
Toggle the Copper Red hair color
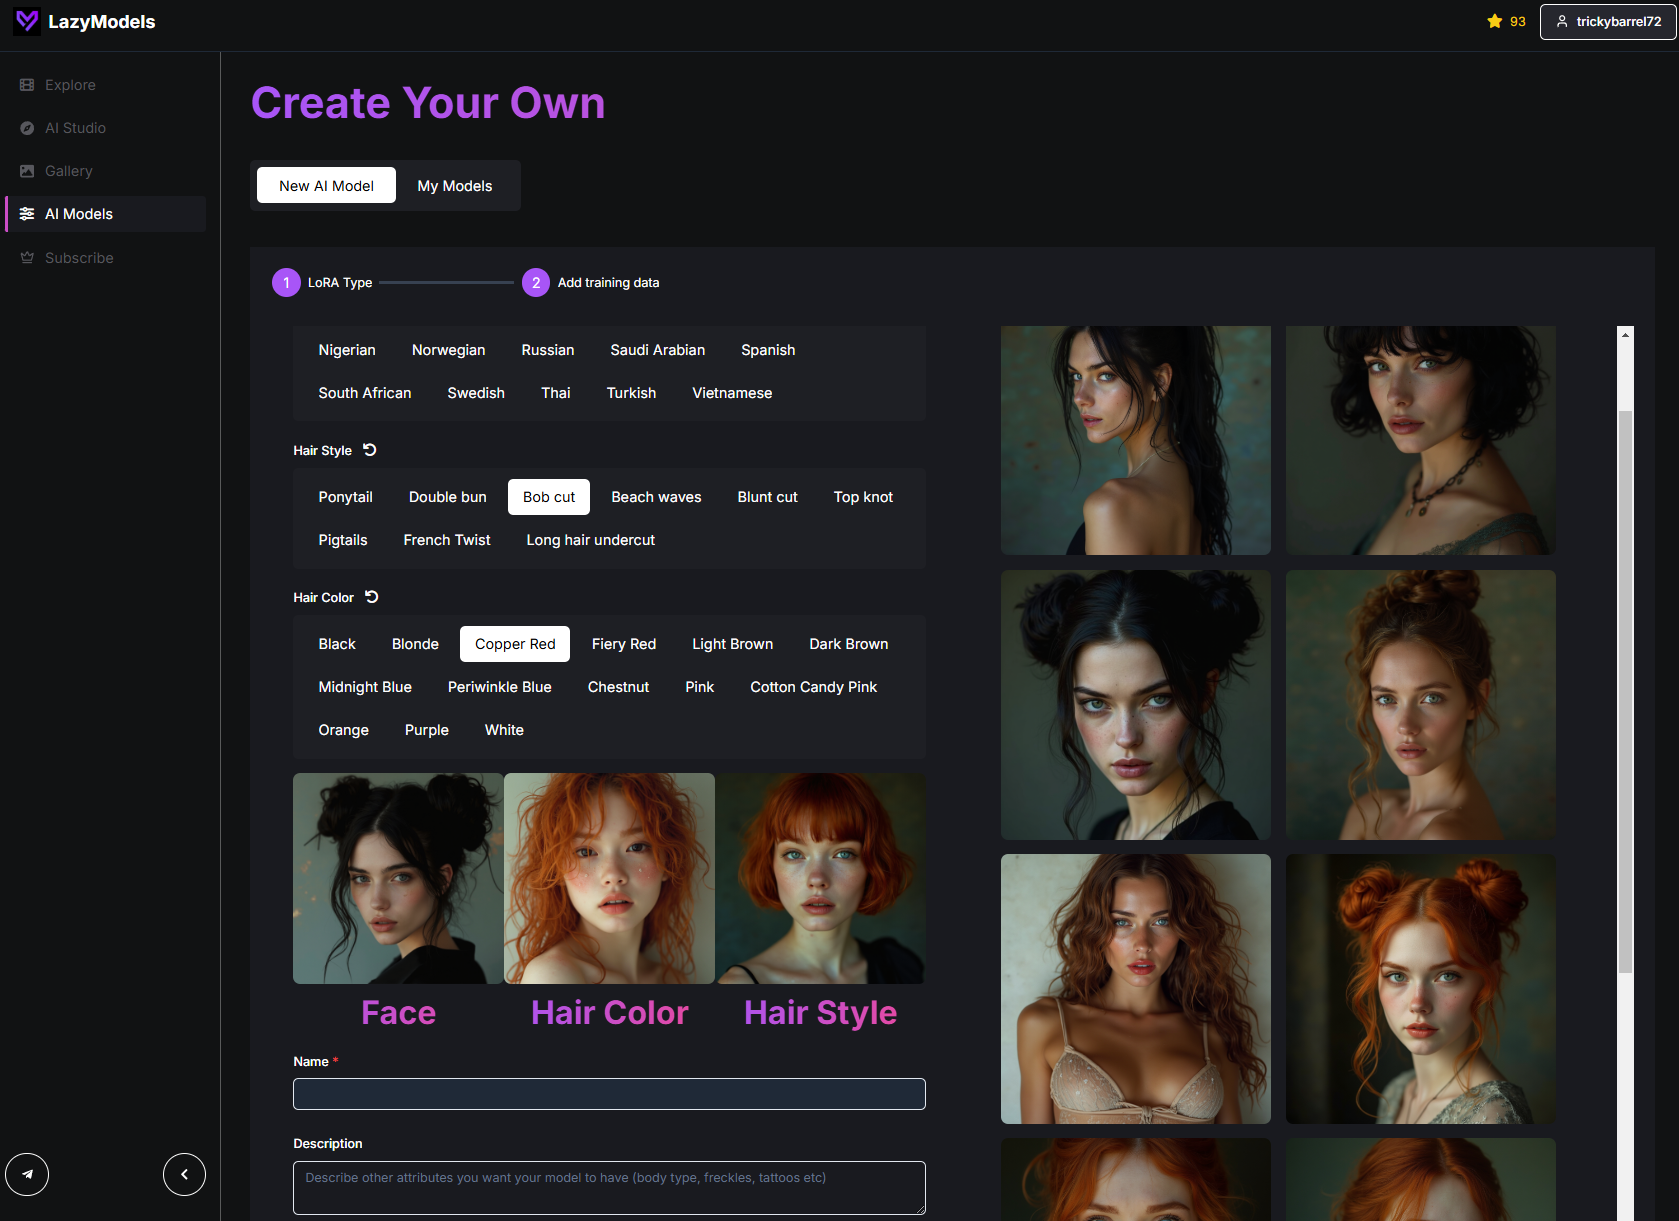[x=515, y=644]
